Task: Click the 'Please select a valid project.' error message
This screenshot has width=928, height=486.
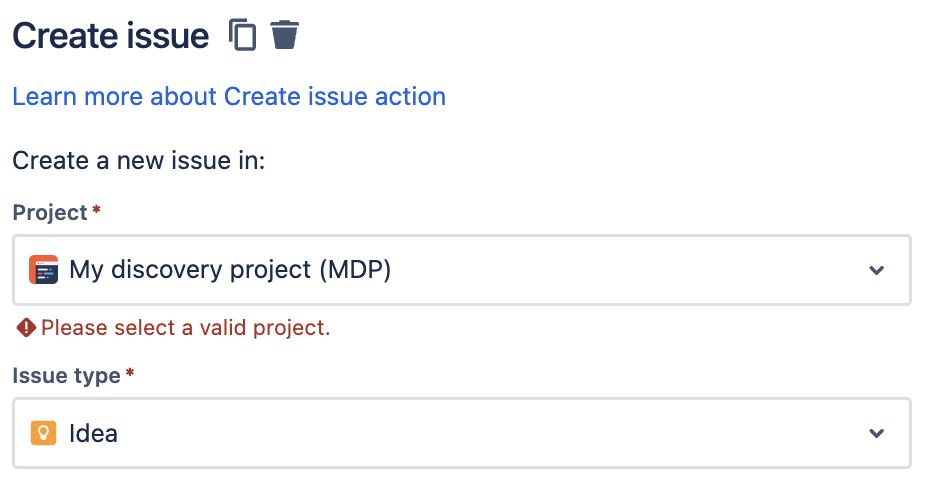Action: click(185, 327)
